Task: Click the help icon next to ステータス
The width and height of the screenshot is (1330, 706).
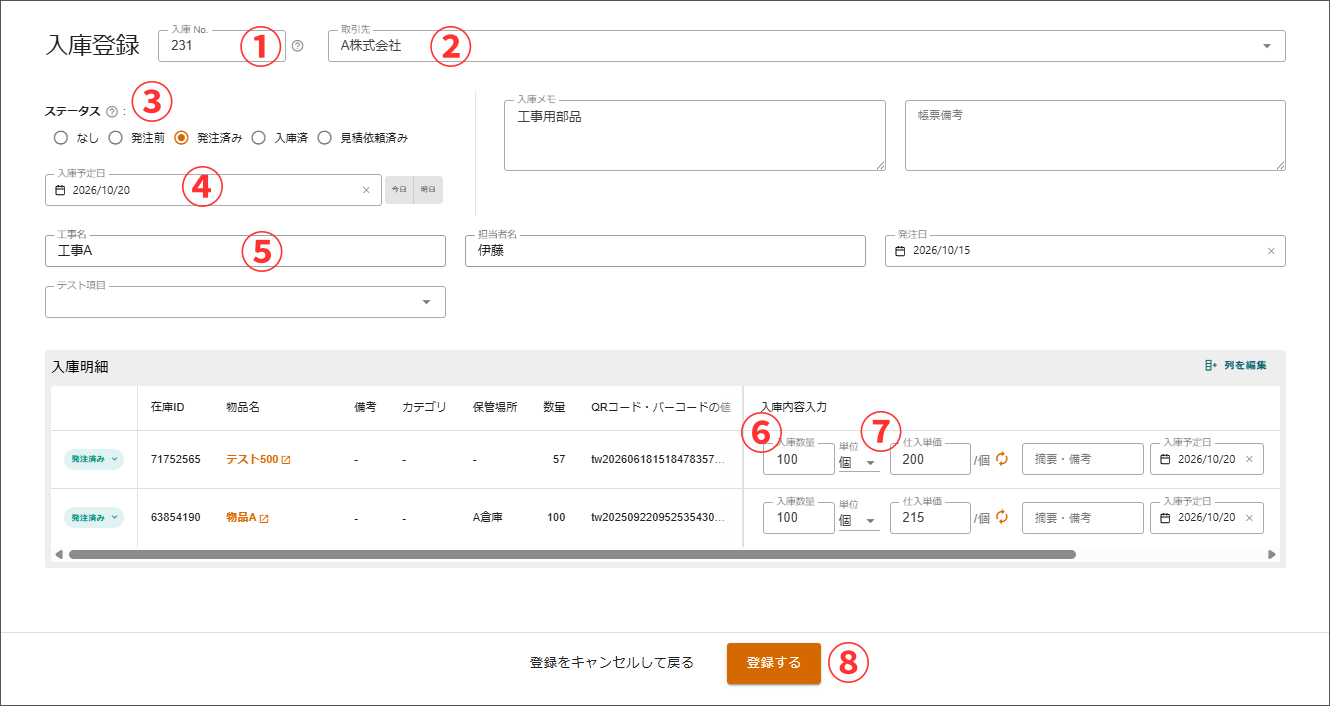Action: tap(112, 112)
